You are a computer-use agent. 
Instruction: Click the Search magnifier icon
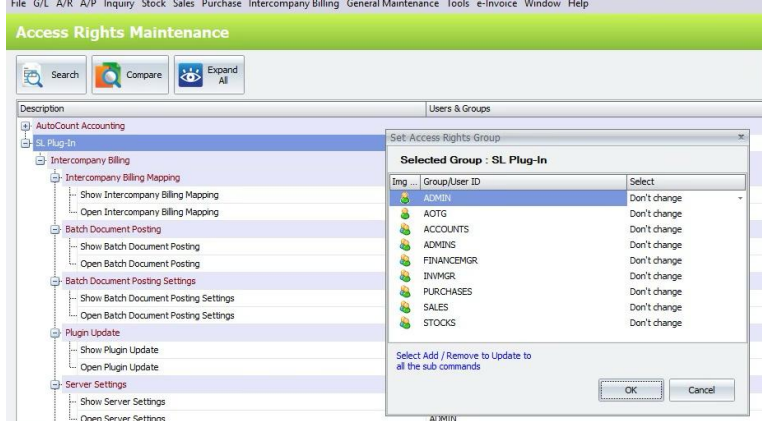coord(33,75)
